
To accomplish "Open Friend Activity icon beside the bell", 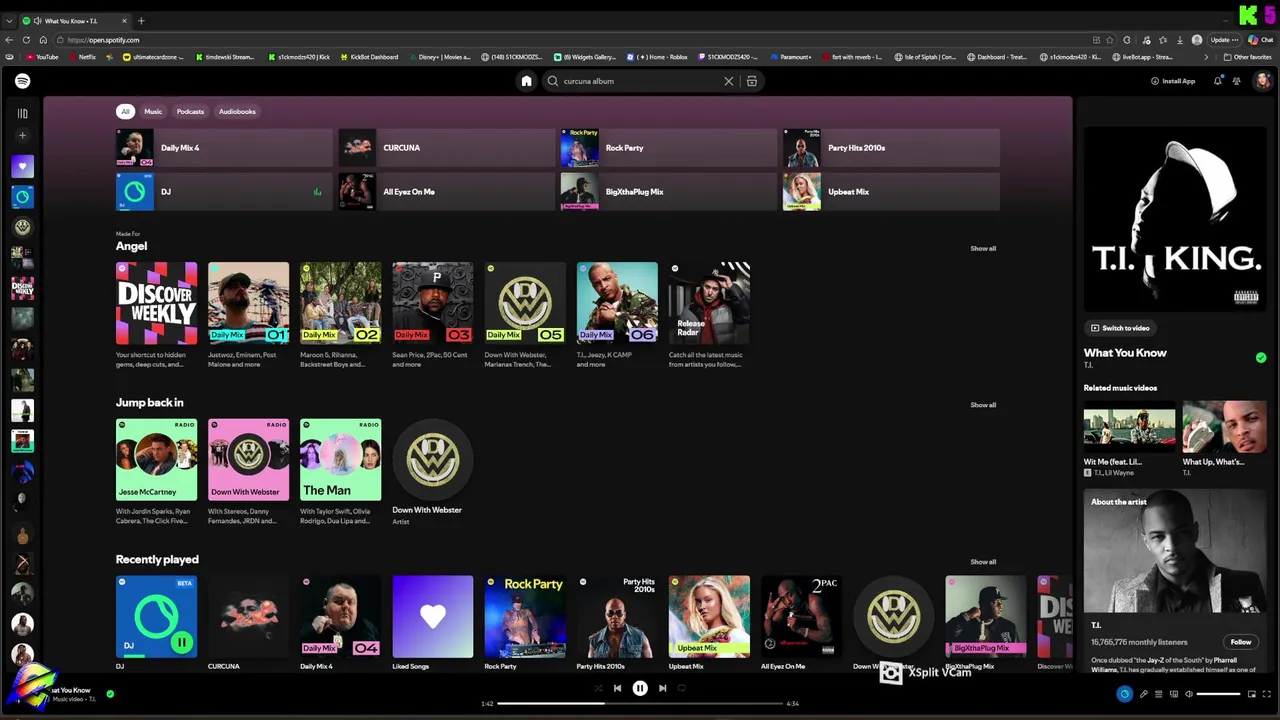I will point(1237,81).
